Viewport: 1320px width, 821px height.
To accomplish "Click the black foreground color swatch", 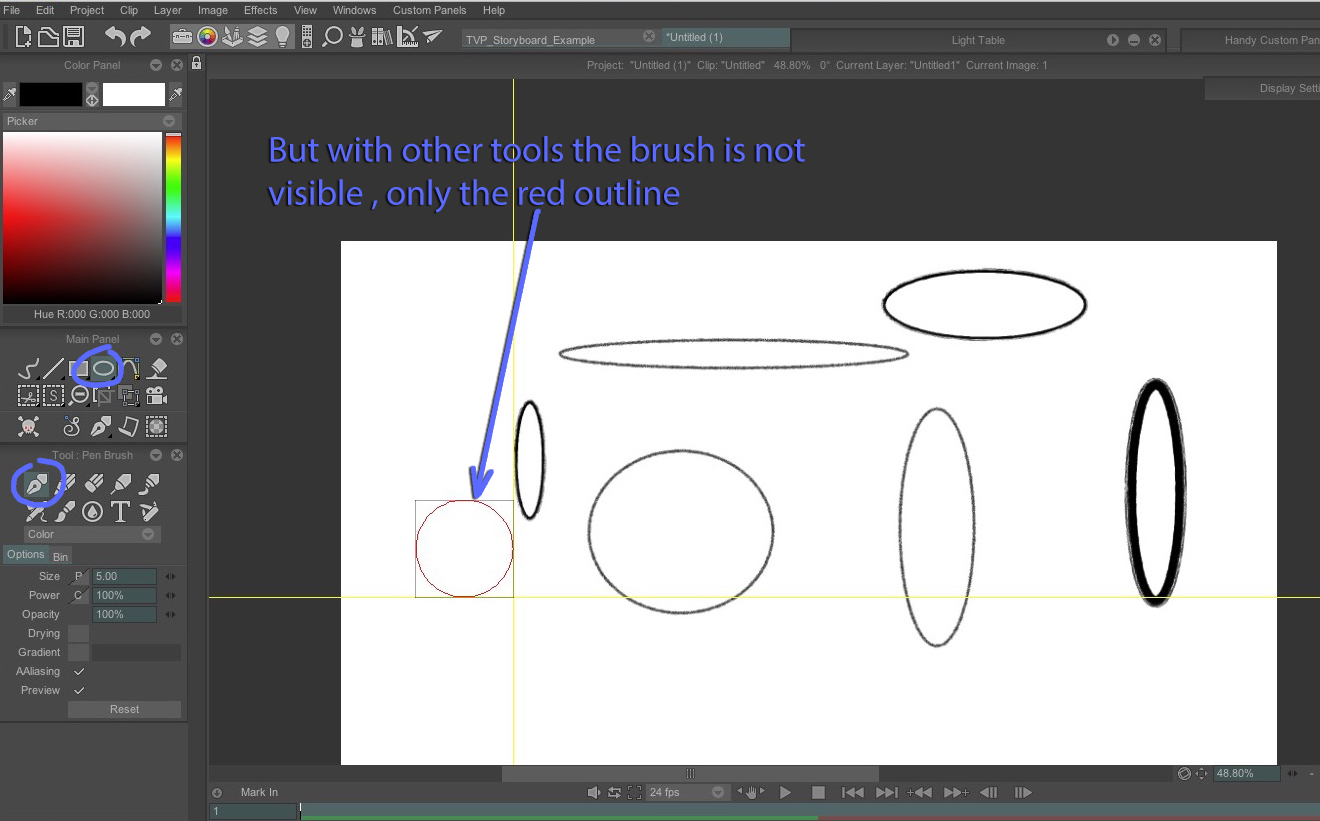I will tap(51, 95).
